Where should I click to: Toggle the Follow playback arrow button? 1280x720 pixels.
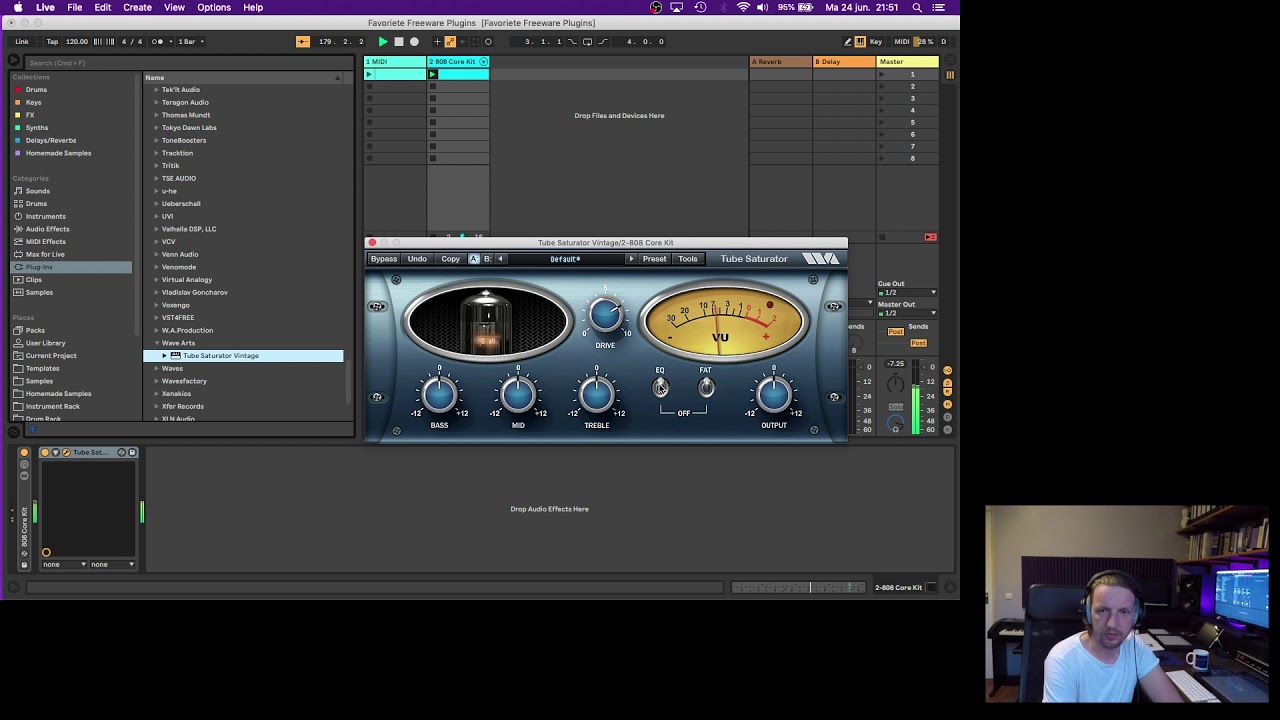pos(303,41)
